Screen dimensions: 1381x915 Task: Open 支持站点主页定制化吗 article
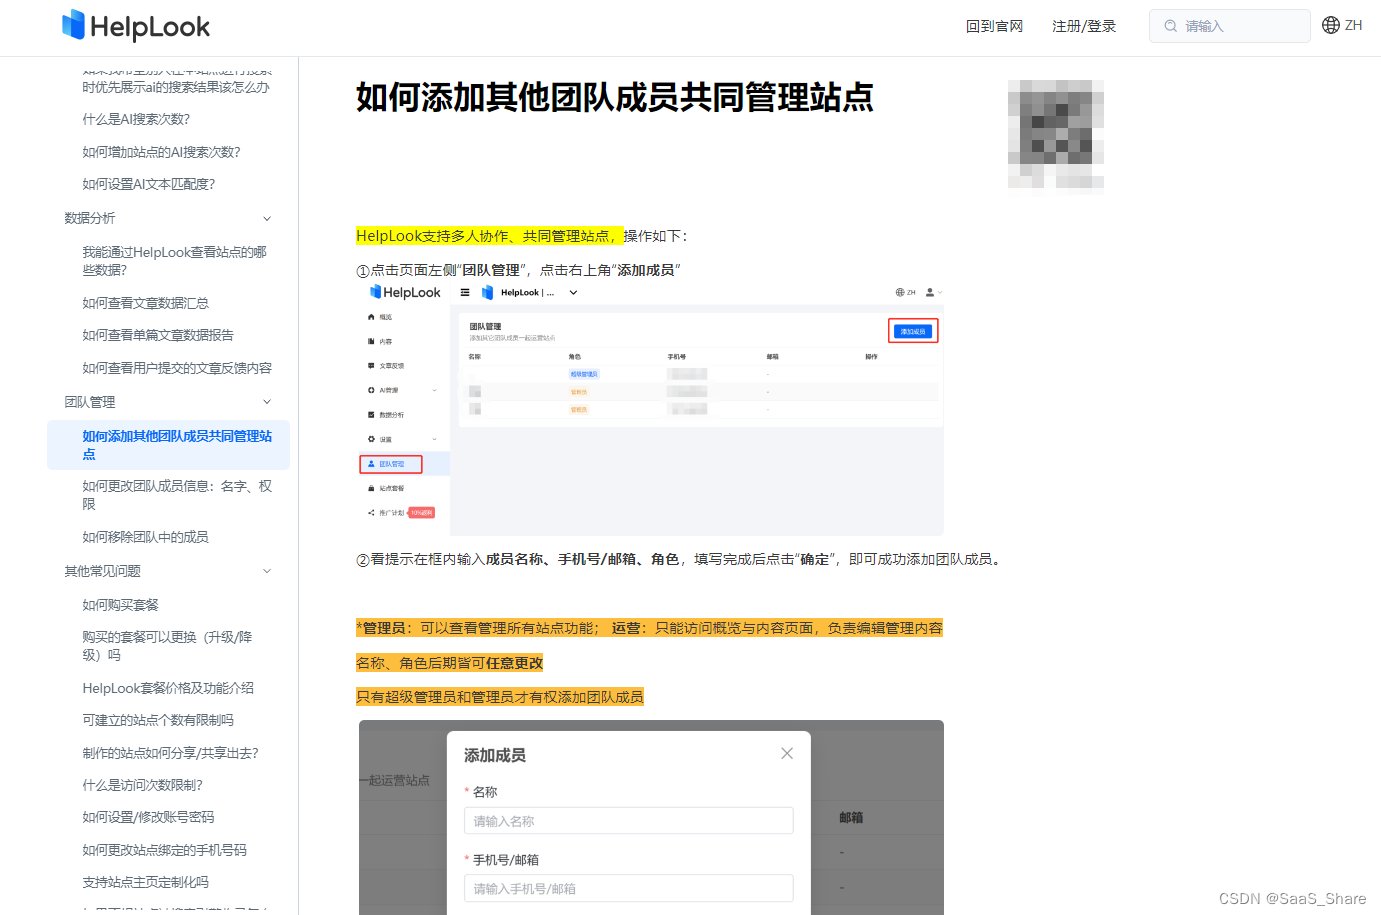point(145,882)
